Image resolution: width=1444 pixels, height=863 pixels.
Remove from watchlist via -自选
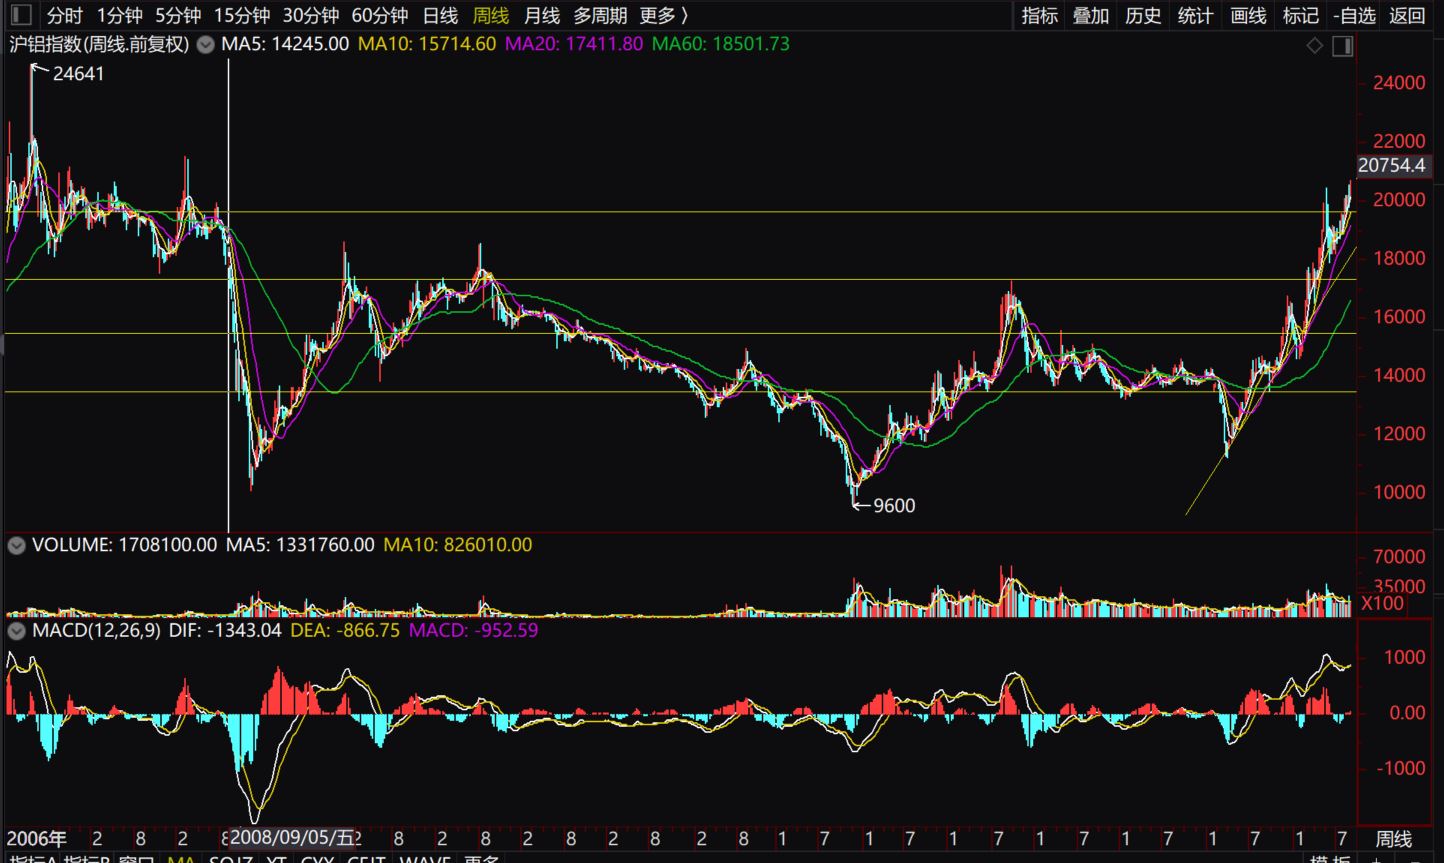coord(1354,15)
